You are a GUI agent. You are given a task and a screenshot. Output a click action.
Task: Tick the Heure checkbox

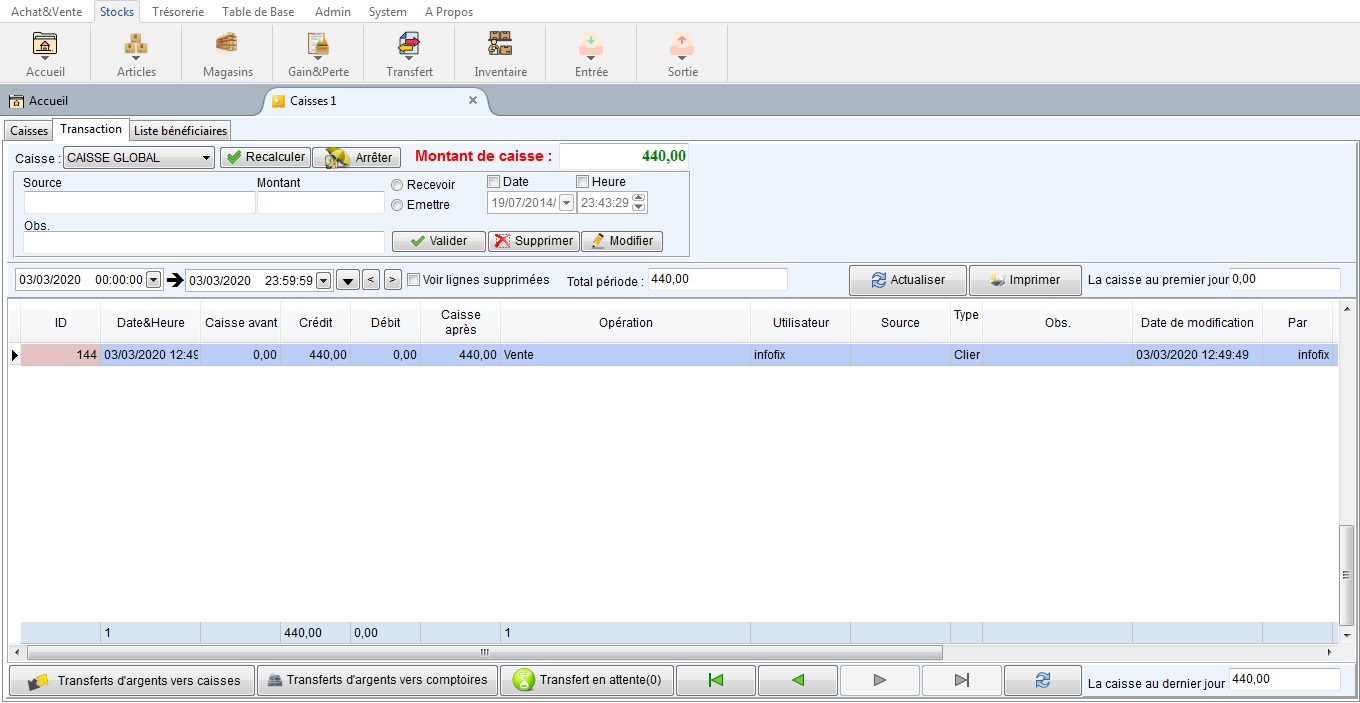pos(583,182)
